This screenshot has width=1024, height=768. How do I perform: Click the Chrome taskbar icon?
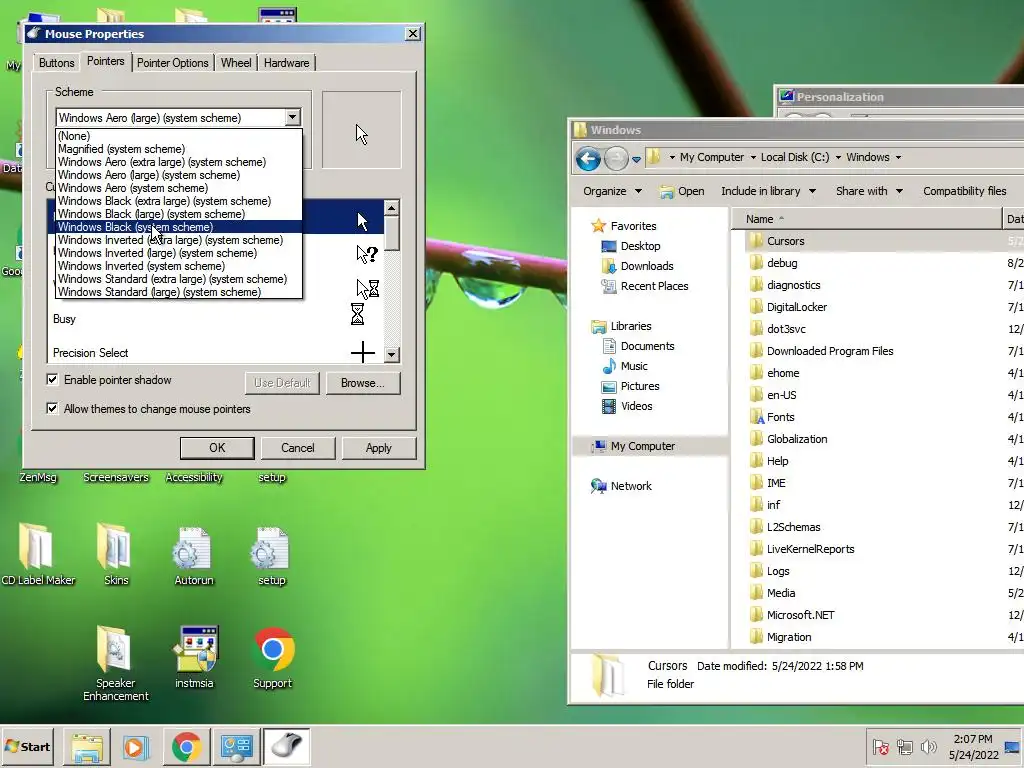click(186, 746)
